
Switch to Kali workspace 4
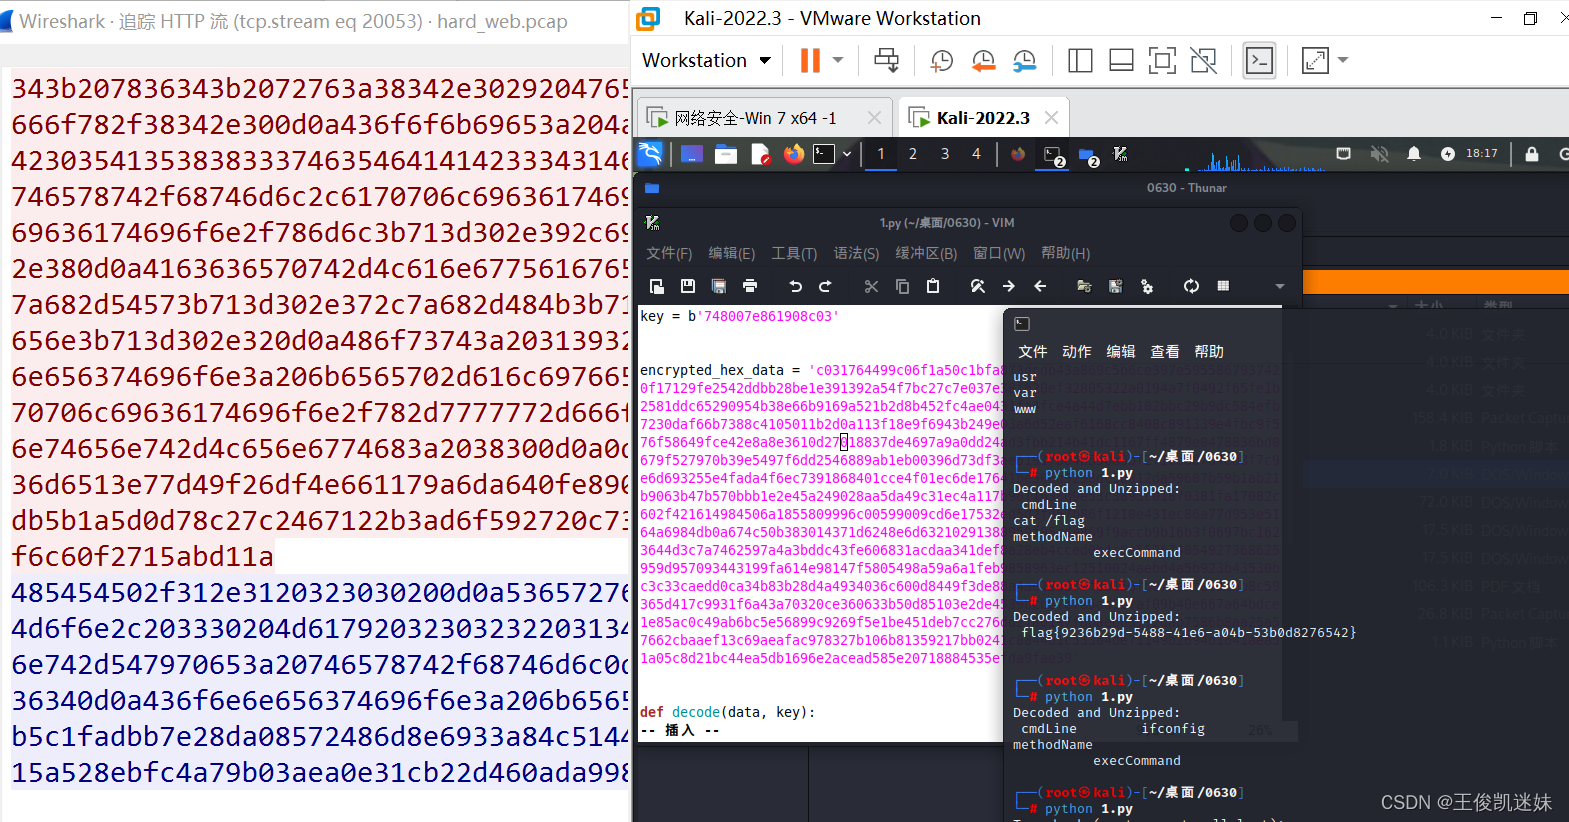(977, 154)
